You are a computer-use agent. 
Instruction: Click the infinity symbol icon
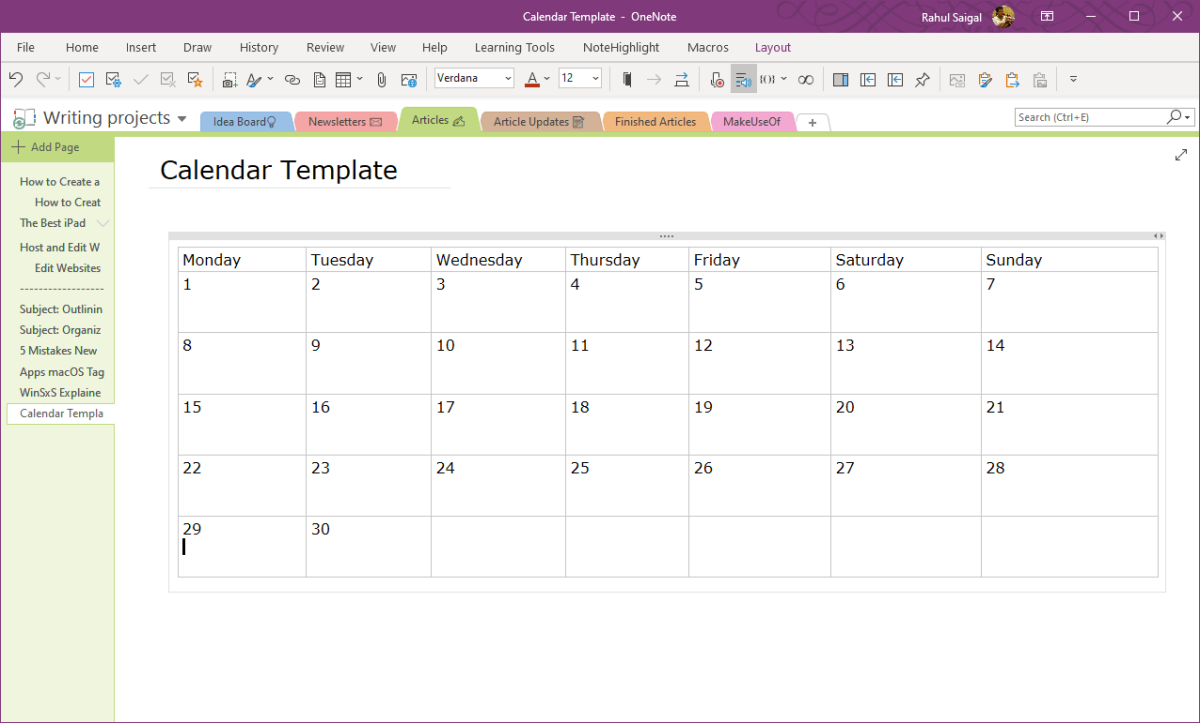805,79
